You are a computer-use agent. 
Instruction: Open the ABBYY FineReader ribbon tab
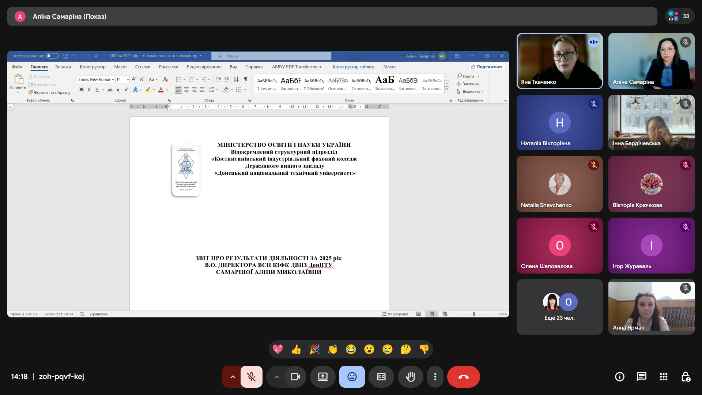click(297, 67)
